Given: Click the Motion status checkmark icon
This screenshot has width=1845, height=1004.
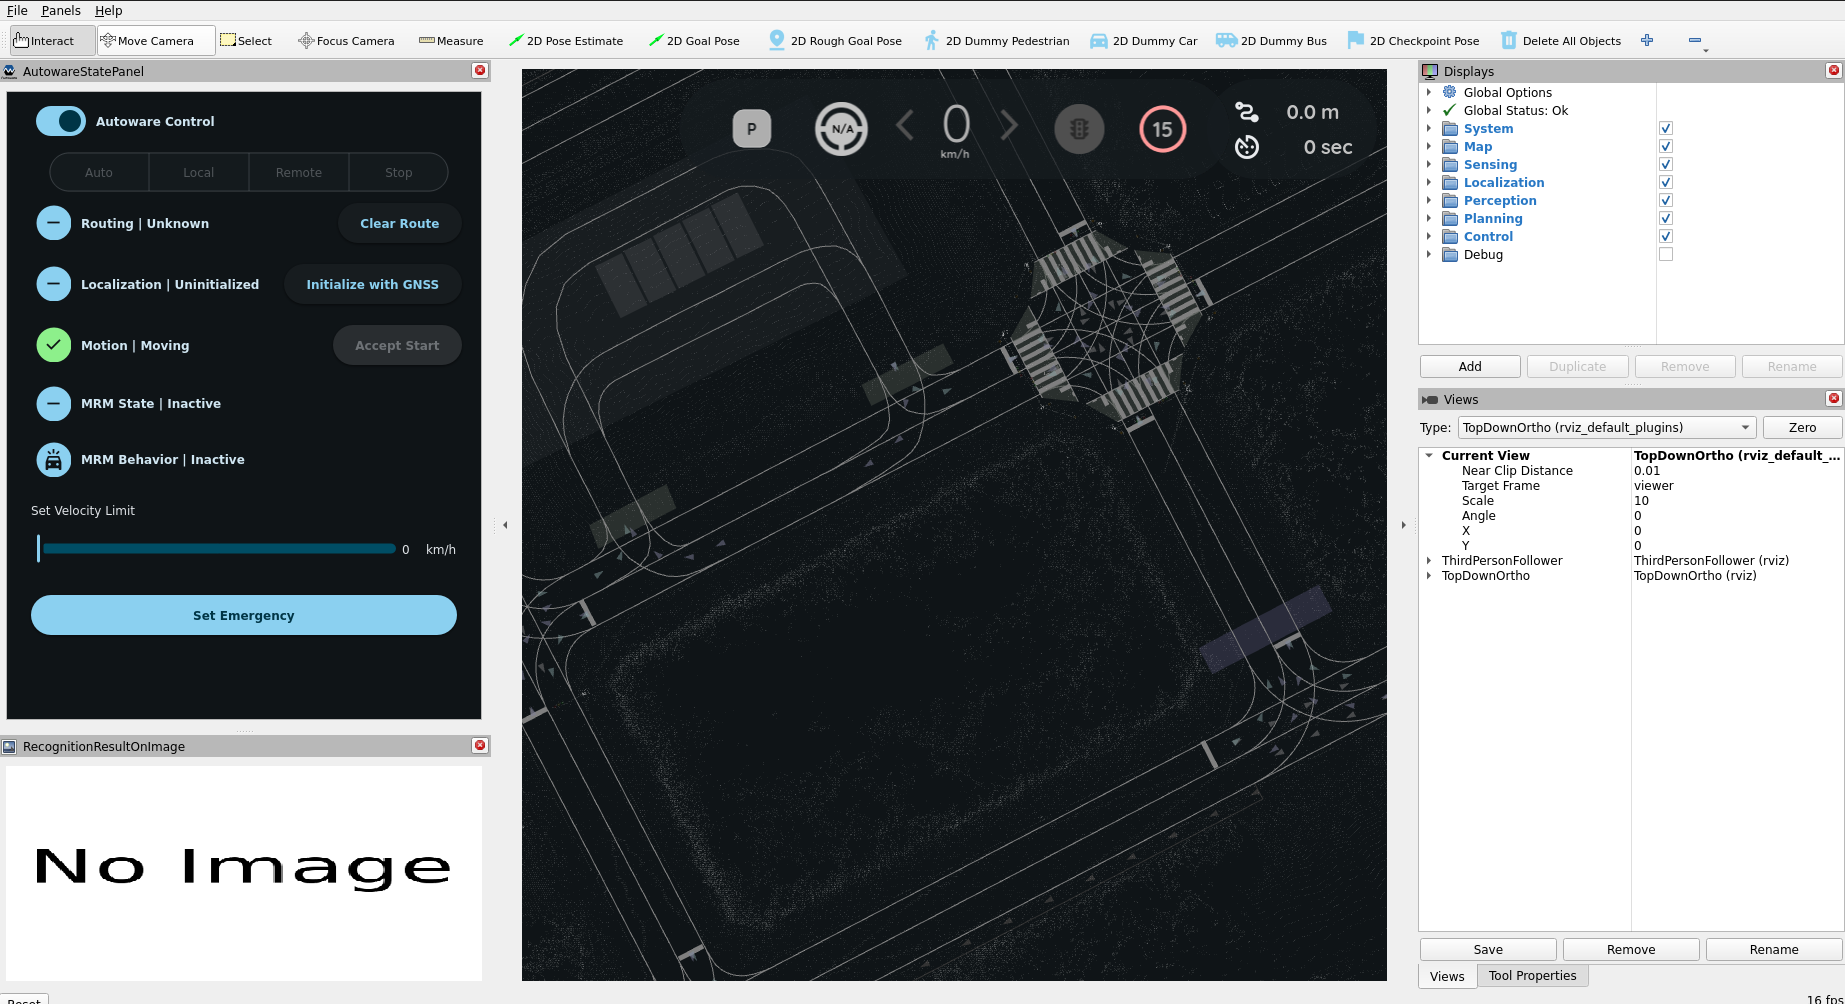Looking at the screenshot, I should click(x=54, y=345).
